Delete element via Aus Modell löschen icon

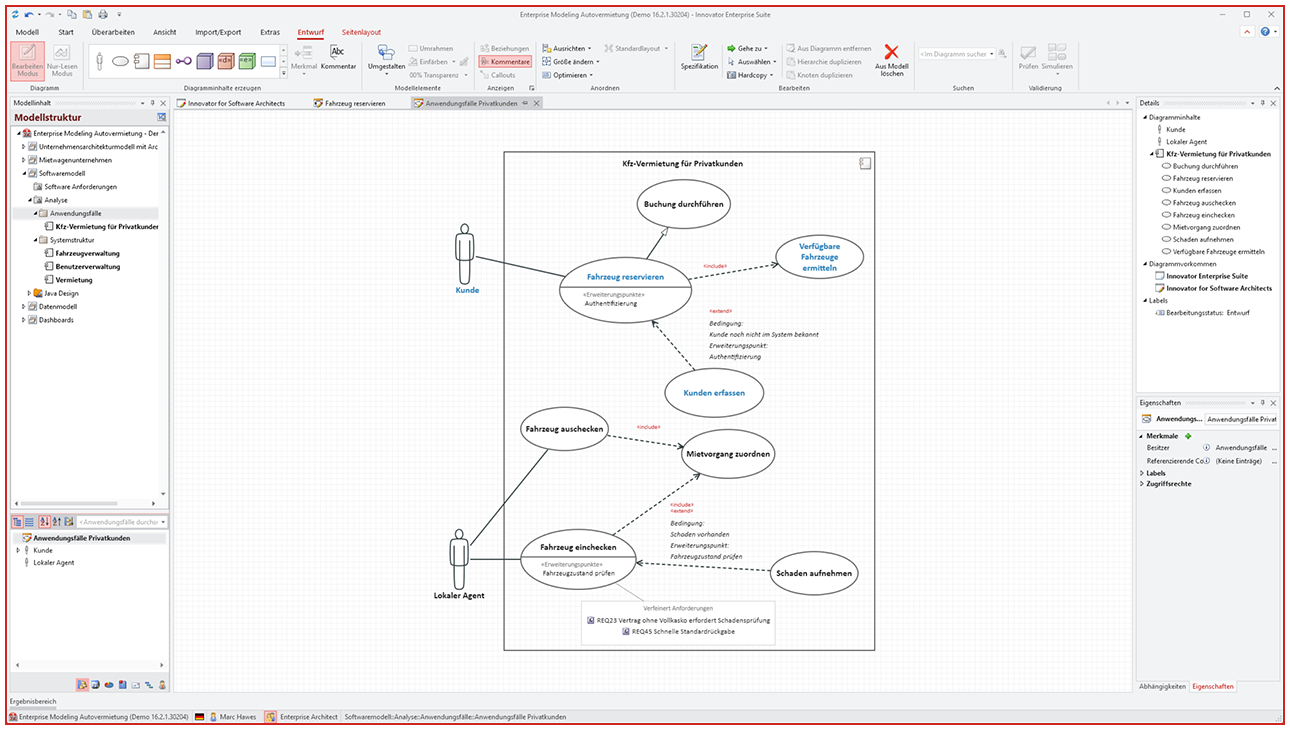890,61
